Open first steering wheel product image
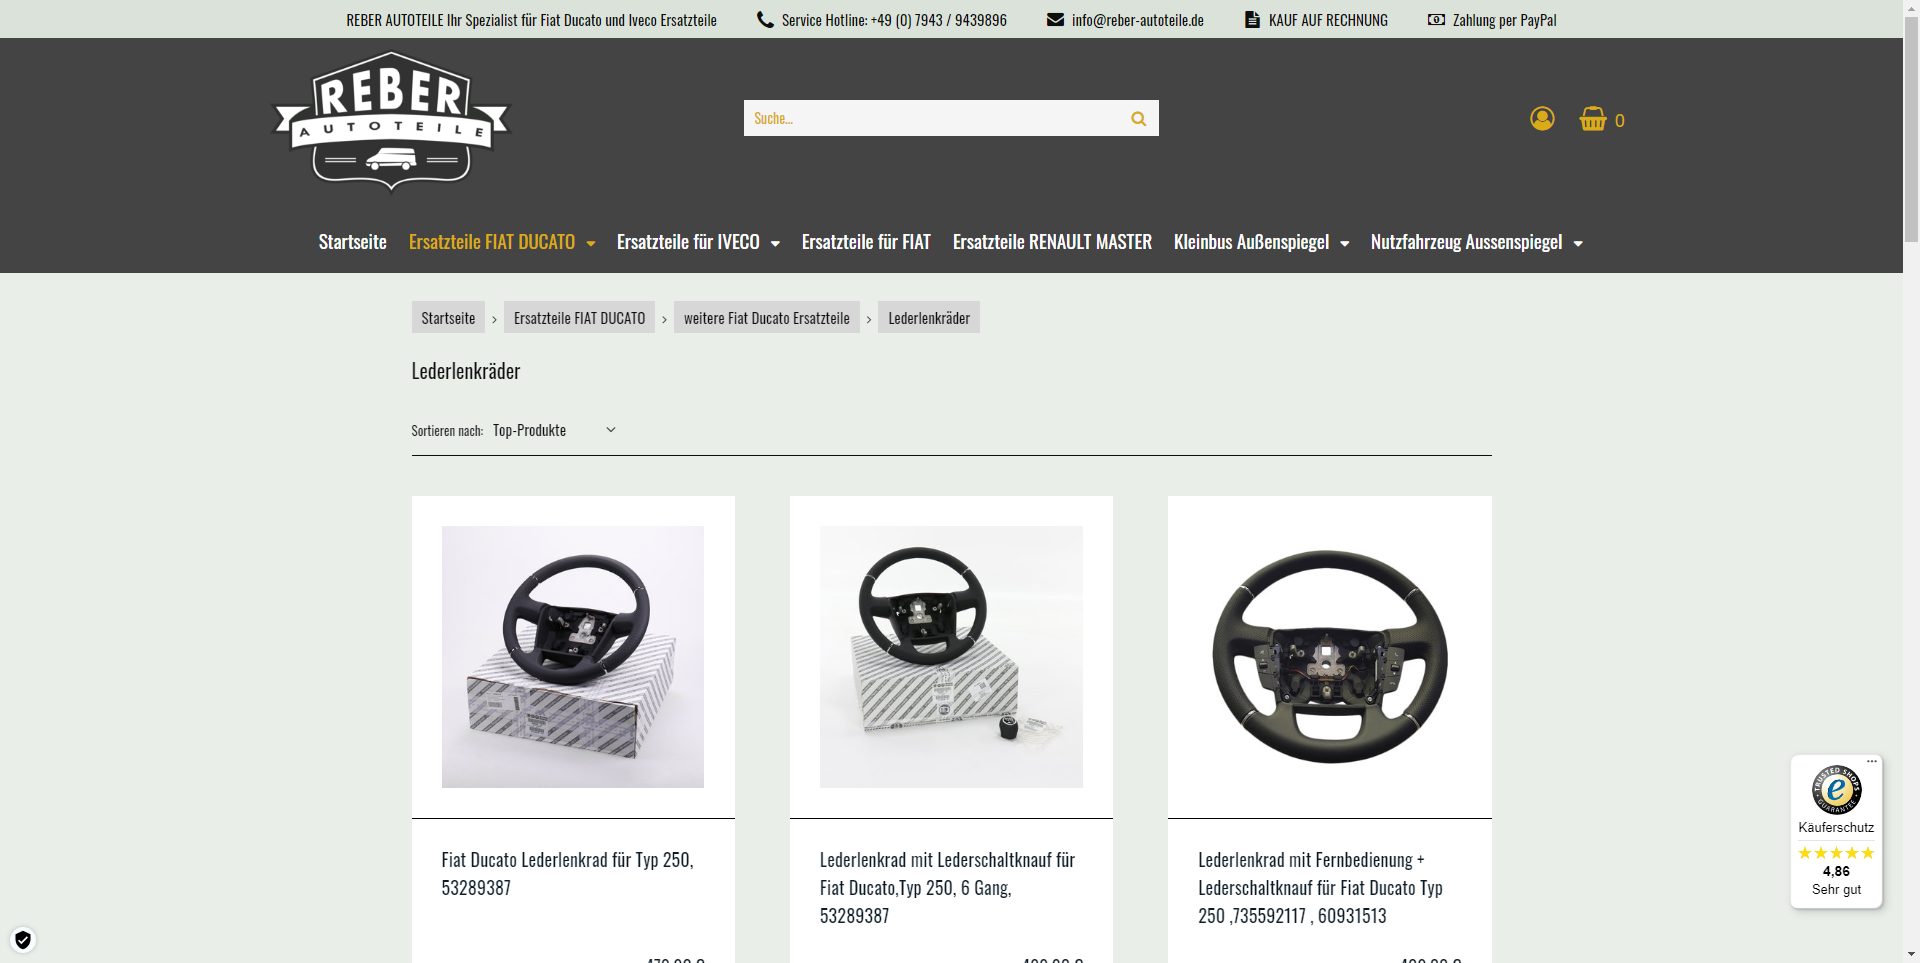This screenshot has width=1920, height=963. point(573,657)
